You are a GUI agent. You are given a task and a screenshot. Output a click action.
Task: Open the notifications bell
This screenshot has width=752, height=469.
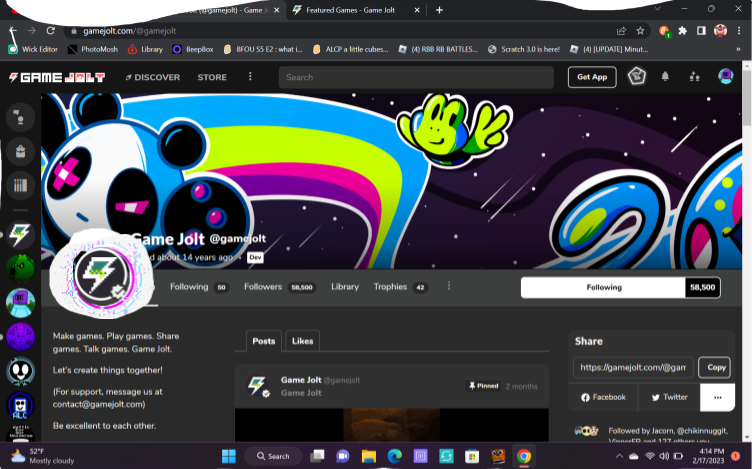665,76
